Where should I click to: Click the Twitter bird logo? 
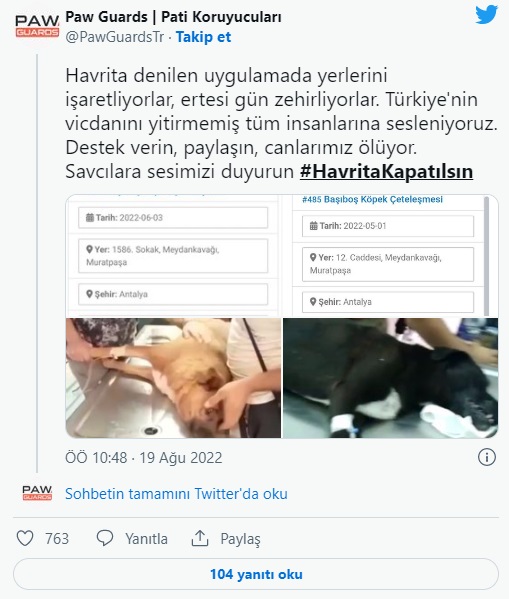[486, 15]
